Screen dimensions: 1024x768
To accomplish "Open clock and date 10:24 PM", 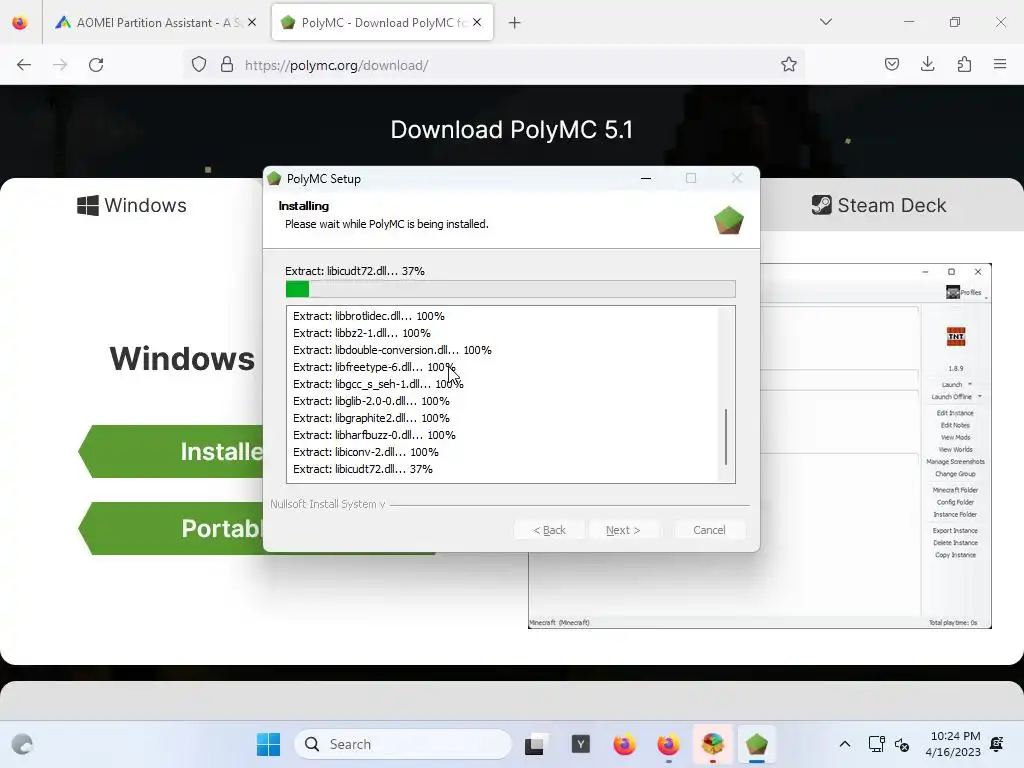I will tap(953, 744).
